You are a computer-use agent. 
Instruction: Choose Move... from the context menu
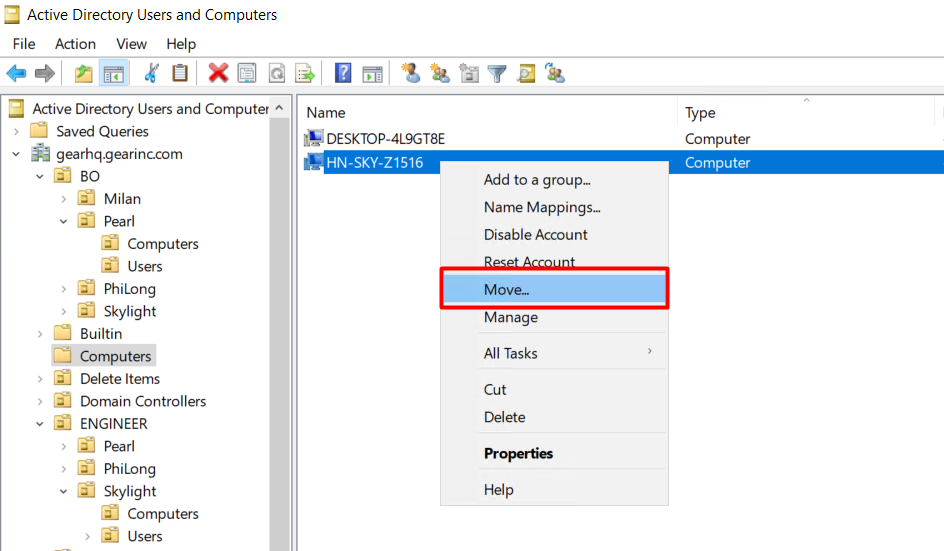506,290
